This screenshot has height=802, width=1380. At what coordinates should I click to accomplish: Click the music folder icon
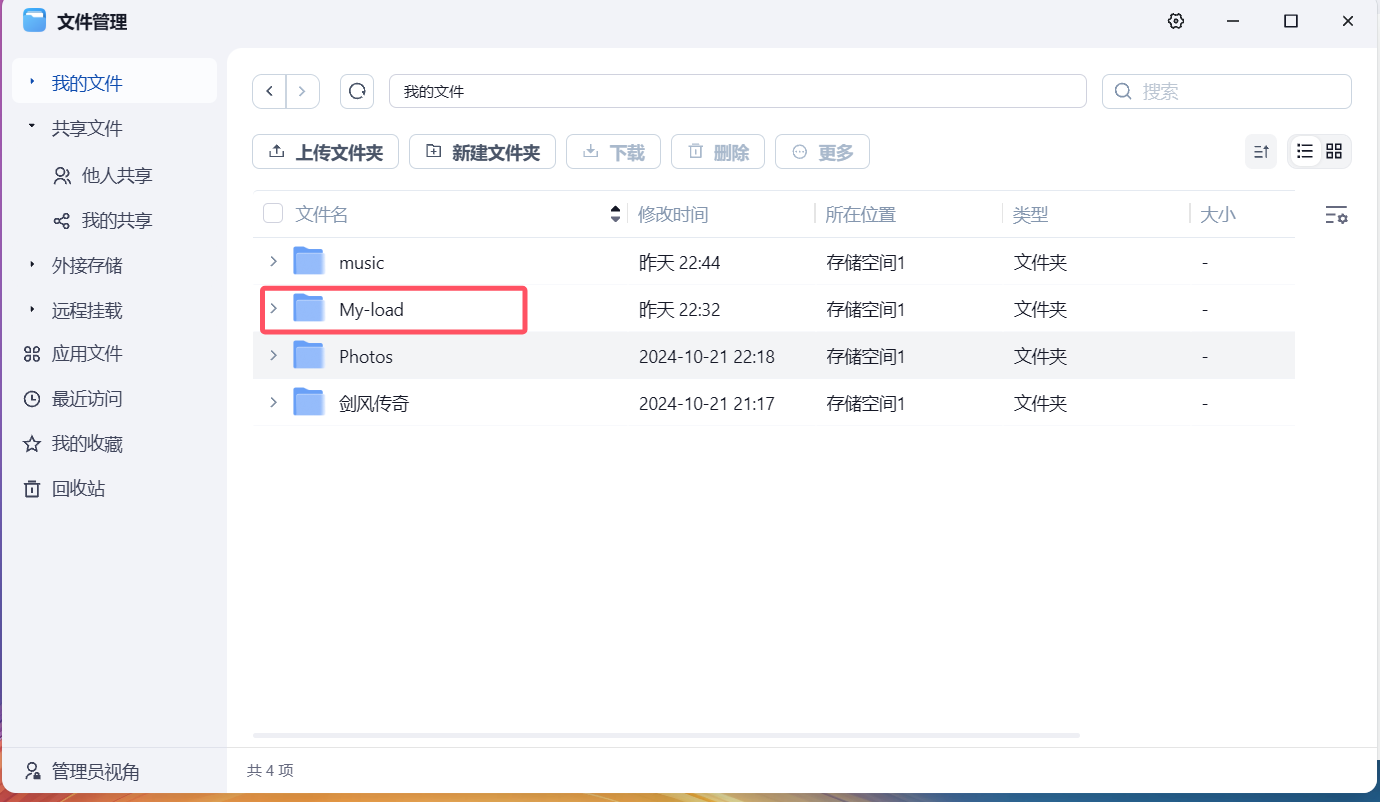coord(309,261)
